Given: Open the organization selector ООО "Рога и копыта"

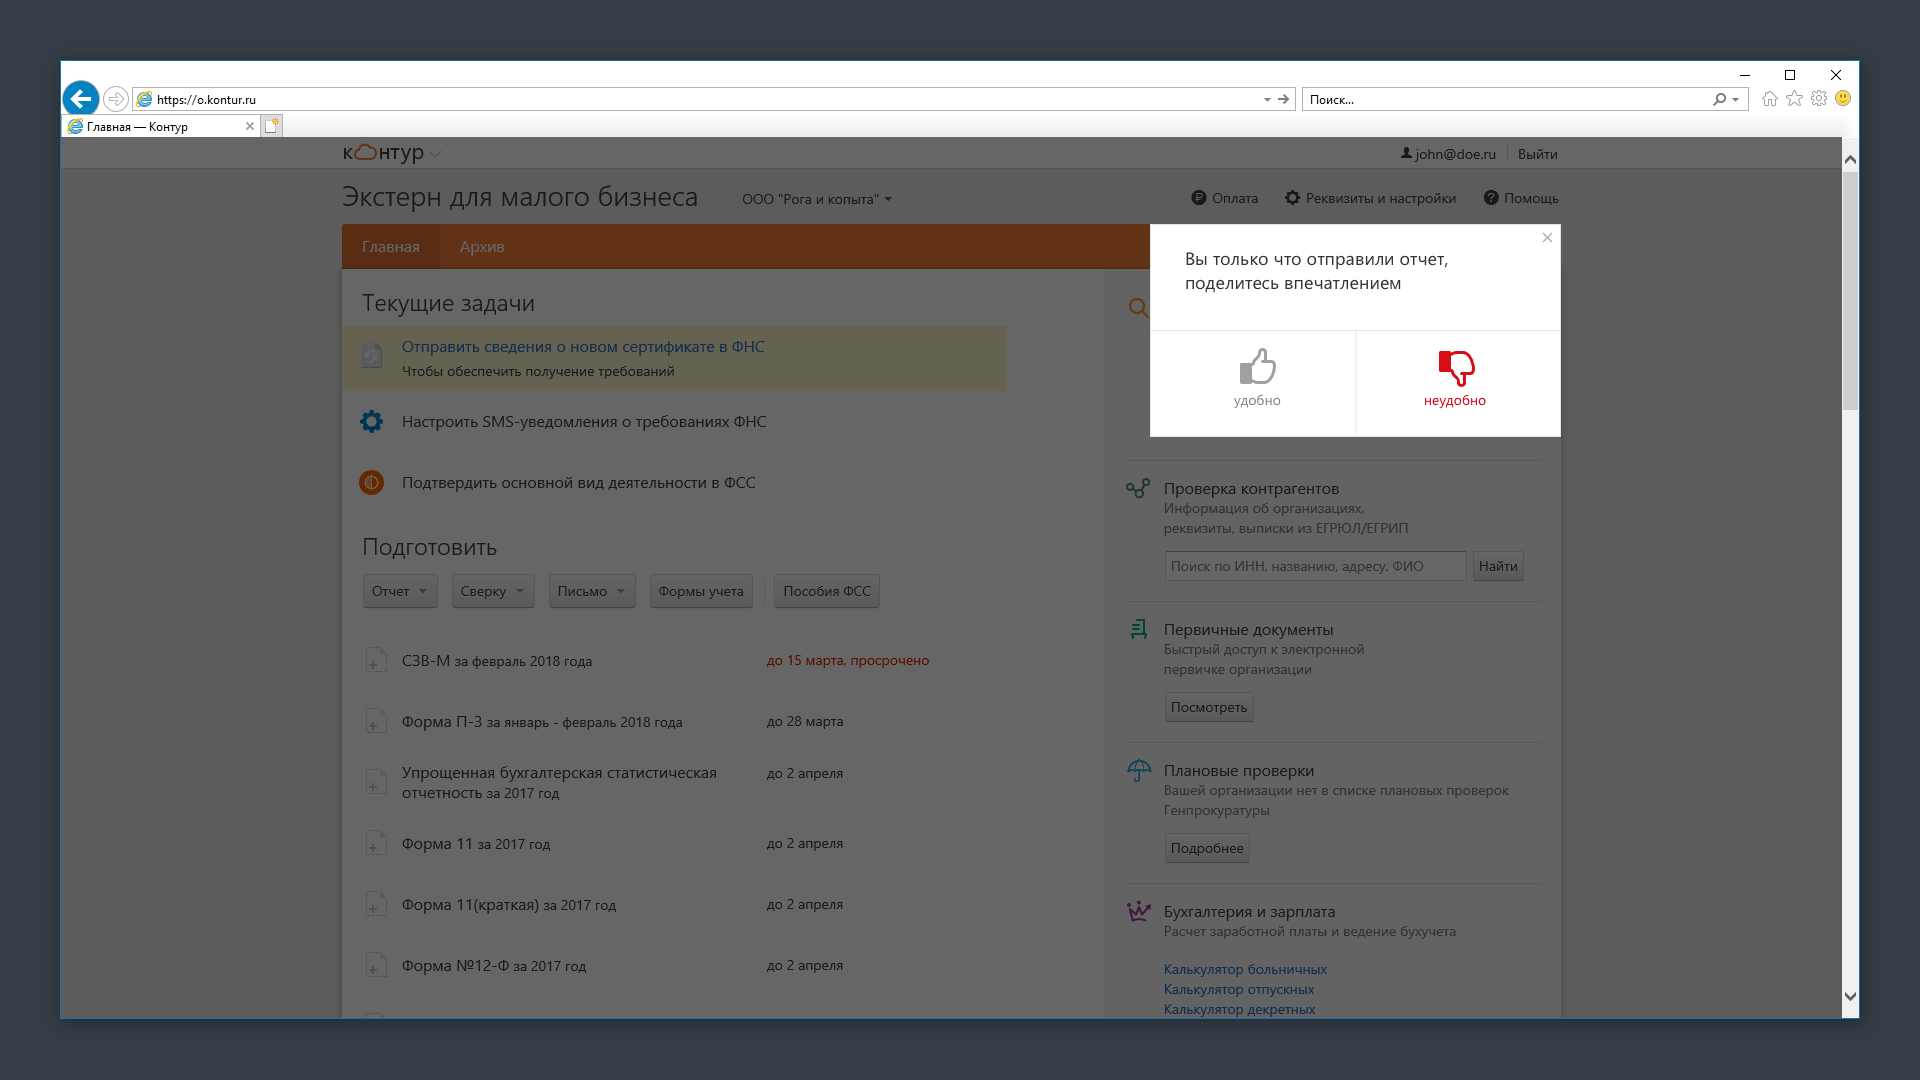Looking at the screenshot, I should [x=816, y=199].
